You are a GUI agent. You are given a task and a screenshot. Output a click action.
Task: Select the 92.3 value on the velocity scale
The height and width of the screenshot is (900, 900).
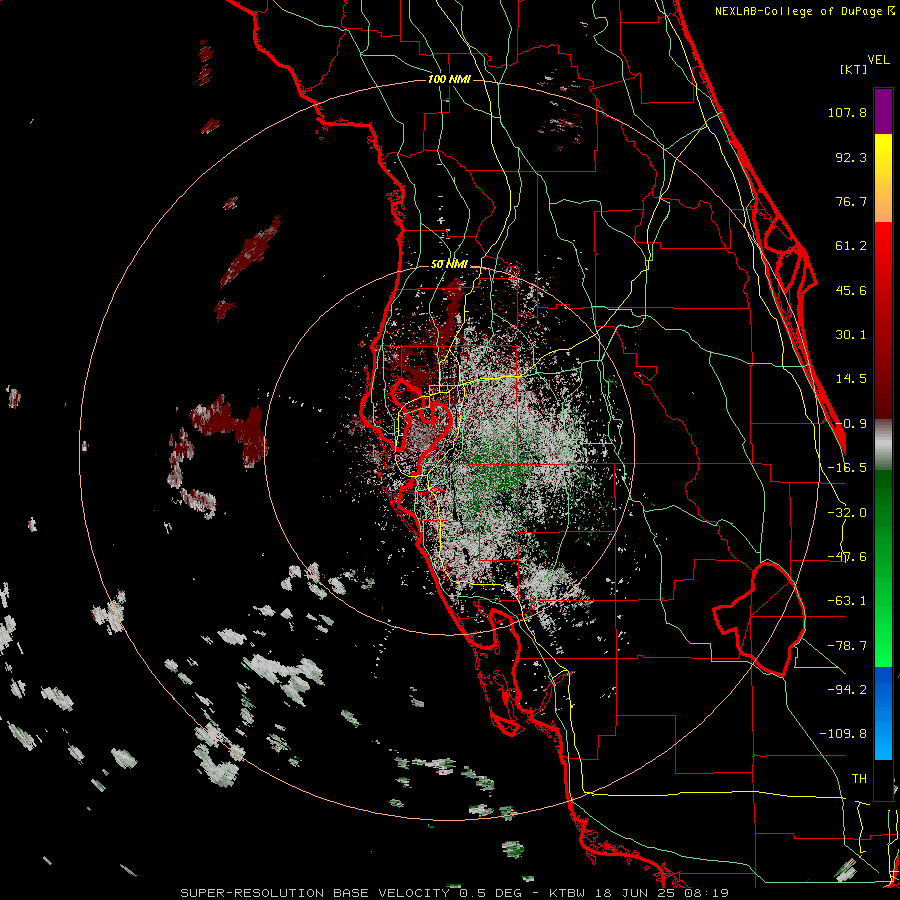tap(851, 157)
